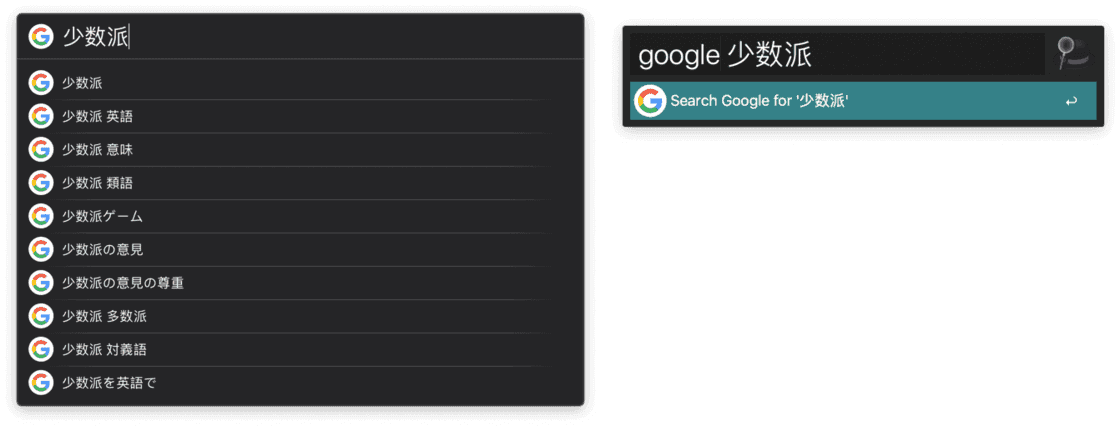Click the Google icon beside '少数派ゲーム'
The width and height of the screenshot is (1120, 426).
pos(41,216)
